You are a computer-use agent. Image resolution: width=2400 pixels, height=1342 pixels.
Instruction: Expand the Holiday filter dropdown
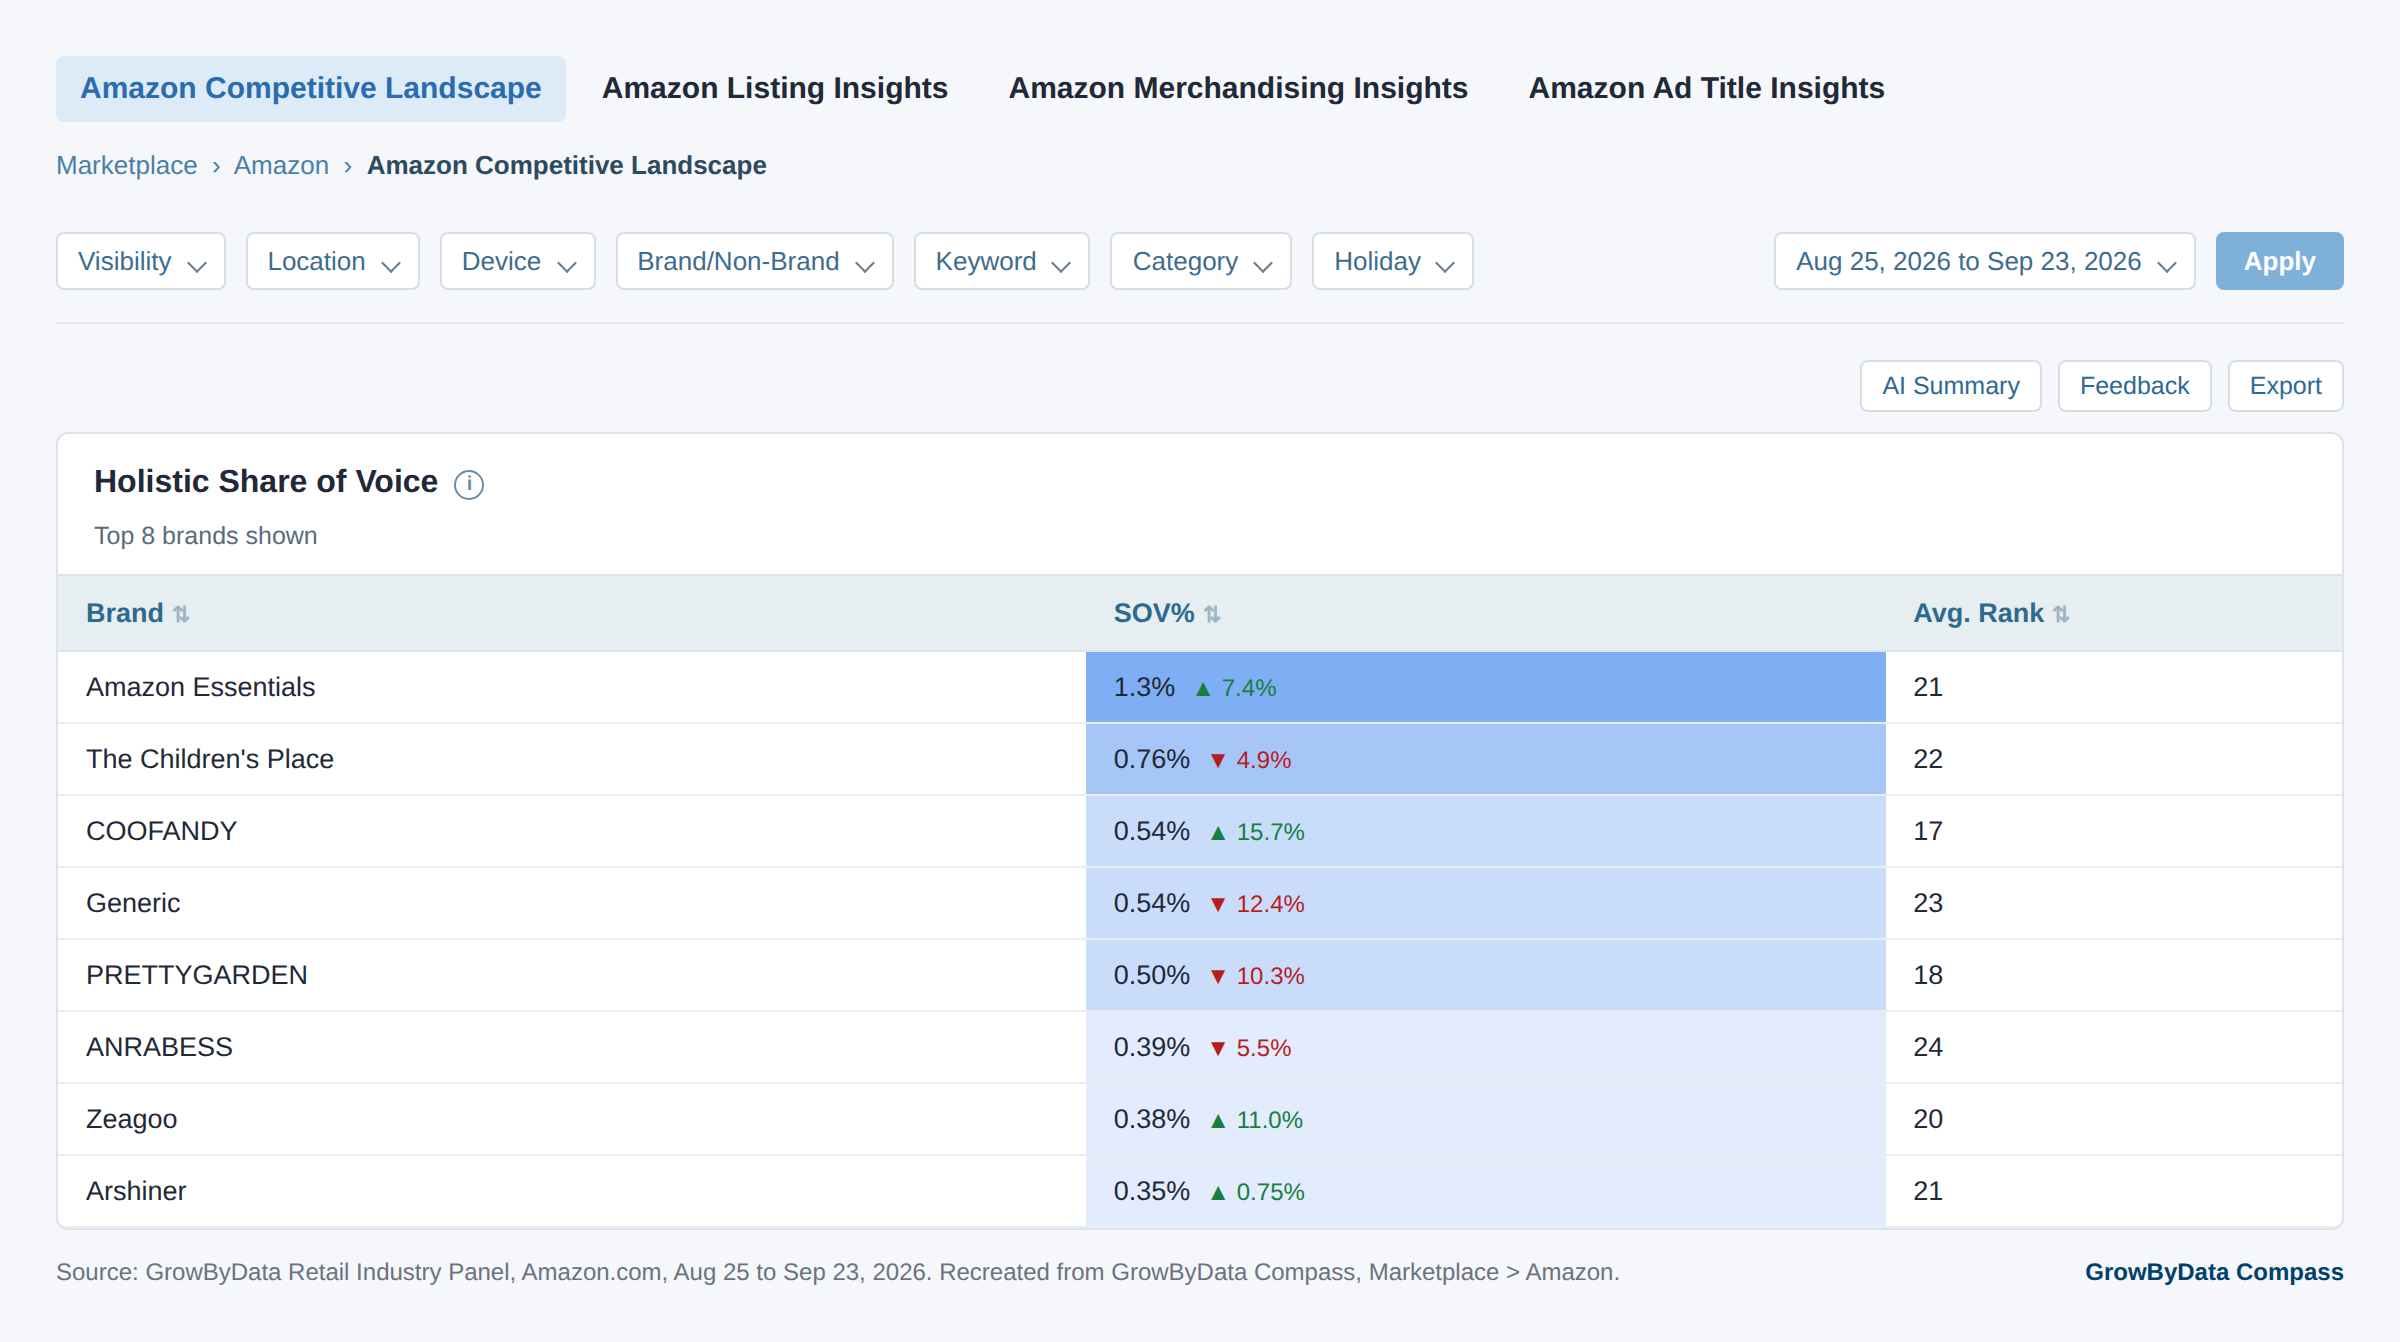tap(1393, 261)
